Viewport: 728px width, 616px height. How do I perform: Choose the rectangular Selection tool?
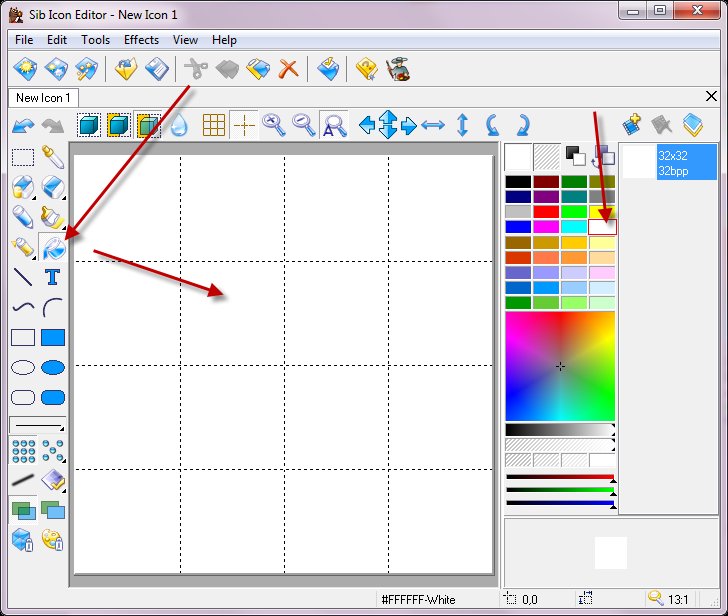23,156
